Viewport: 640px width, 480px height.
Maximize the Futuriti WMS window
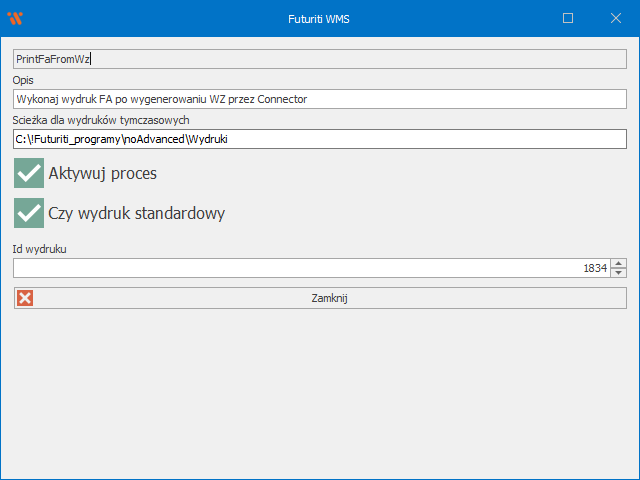568,18
